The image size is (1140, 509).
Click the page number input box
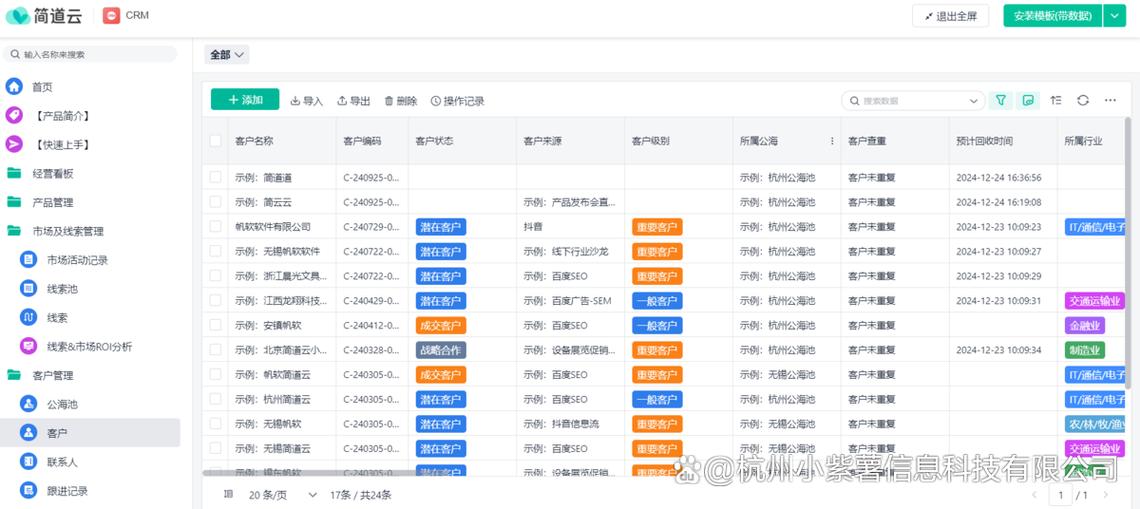point(1061,495)
